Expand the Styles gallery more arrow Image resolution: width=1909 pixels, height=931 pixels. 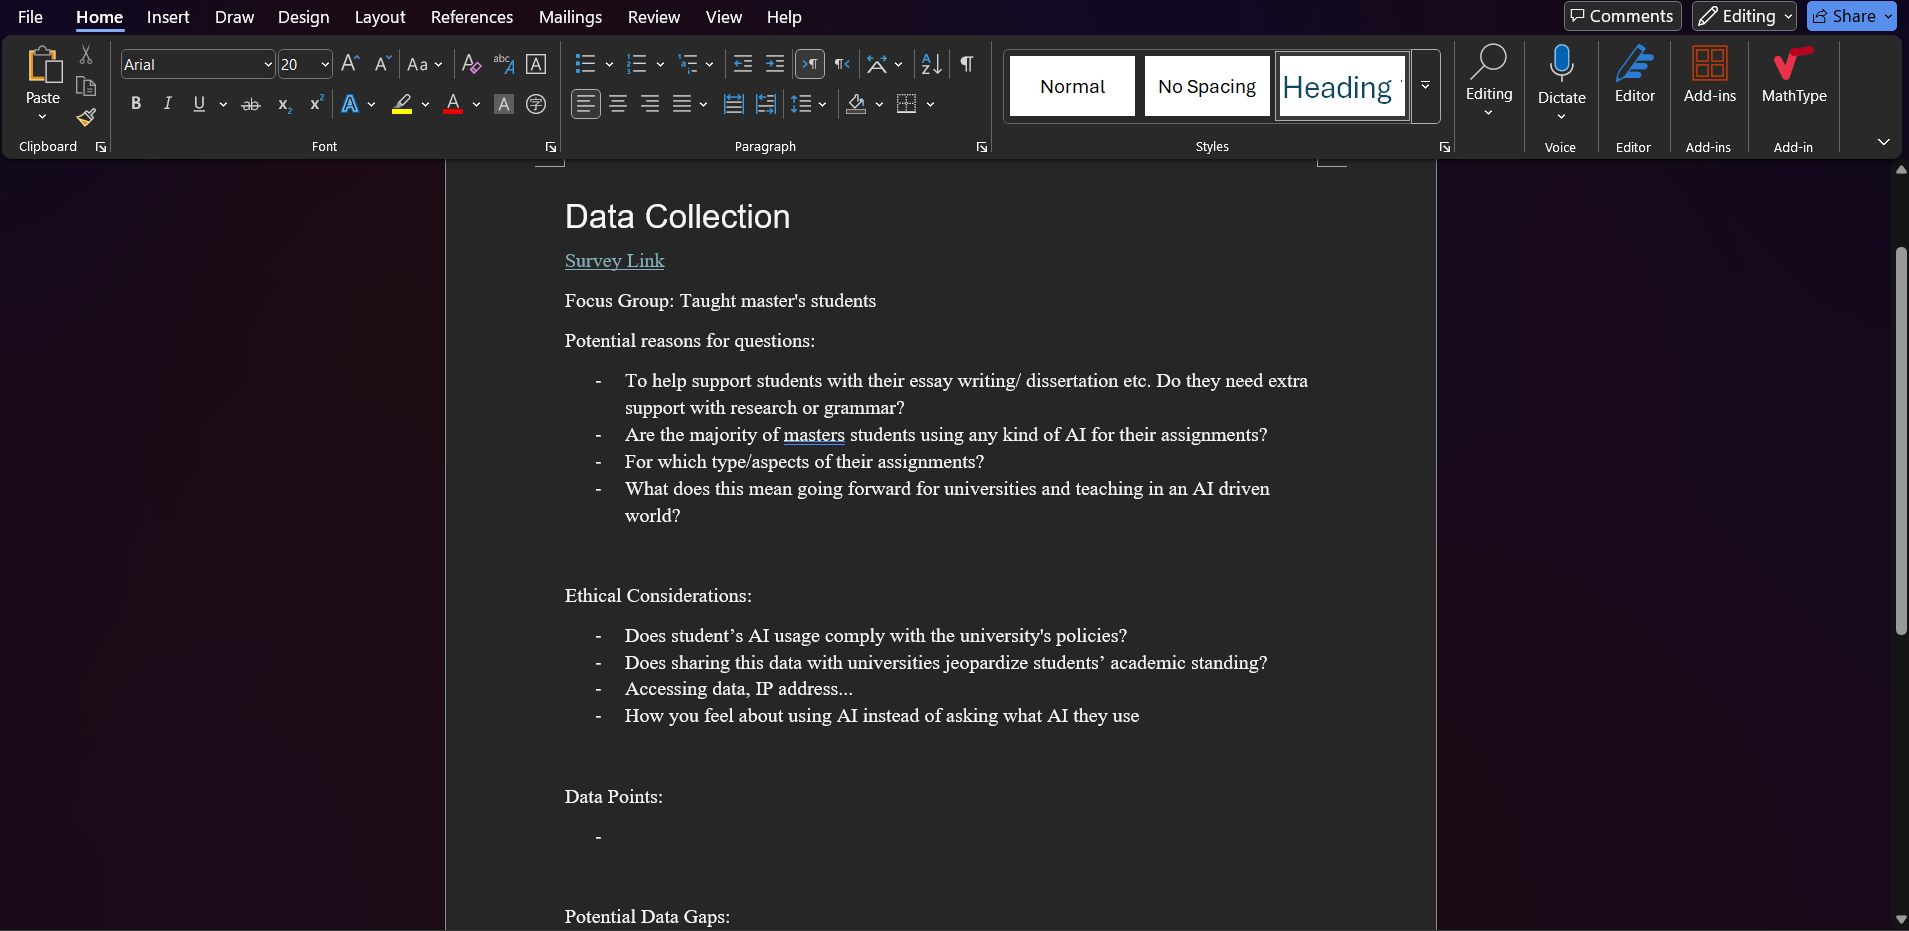1425,86
